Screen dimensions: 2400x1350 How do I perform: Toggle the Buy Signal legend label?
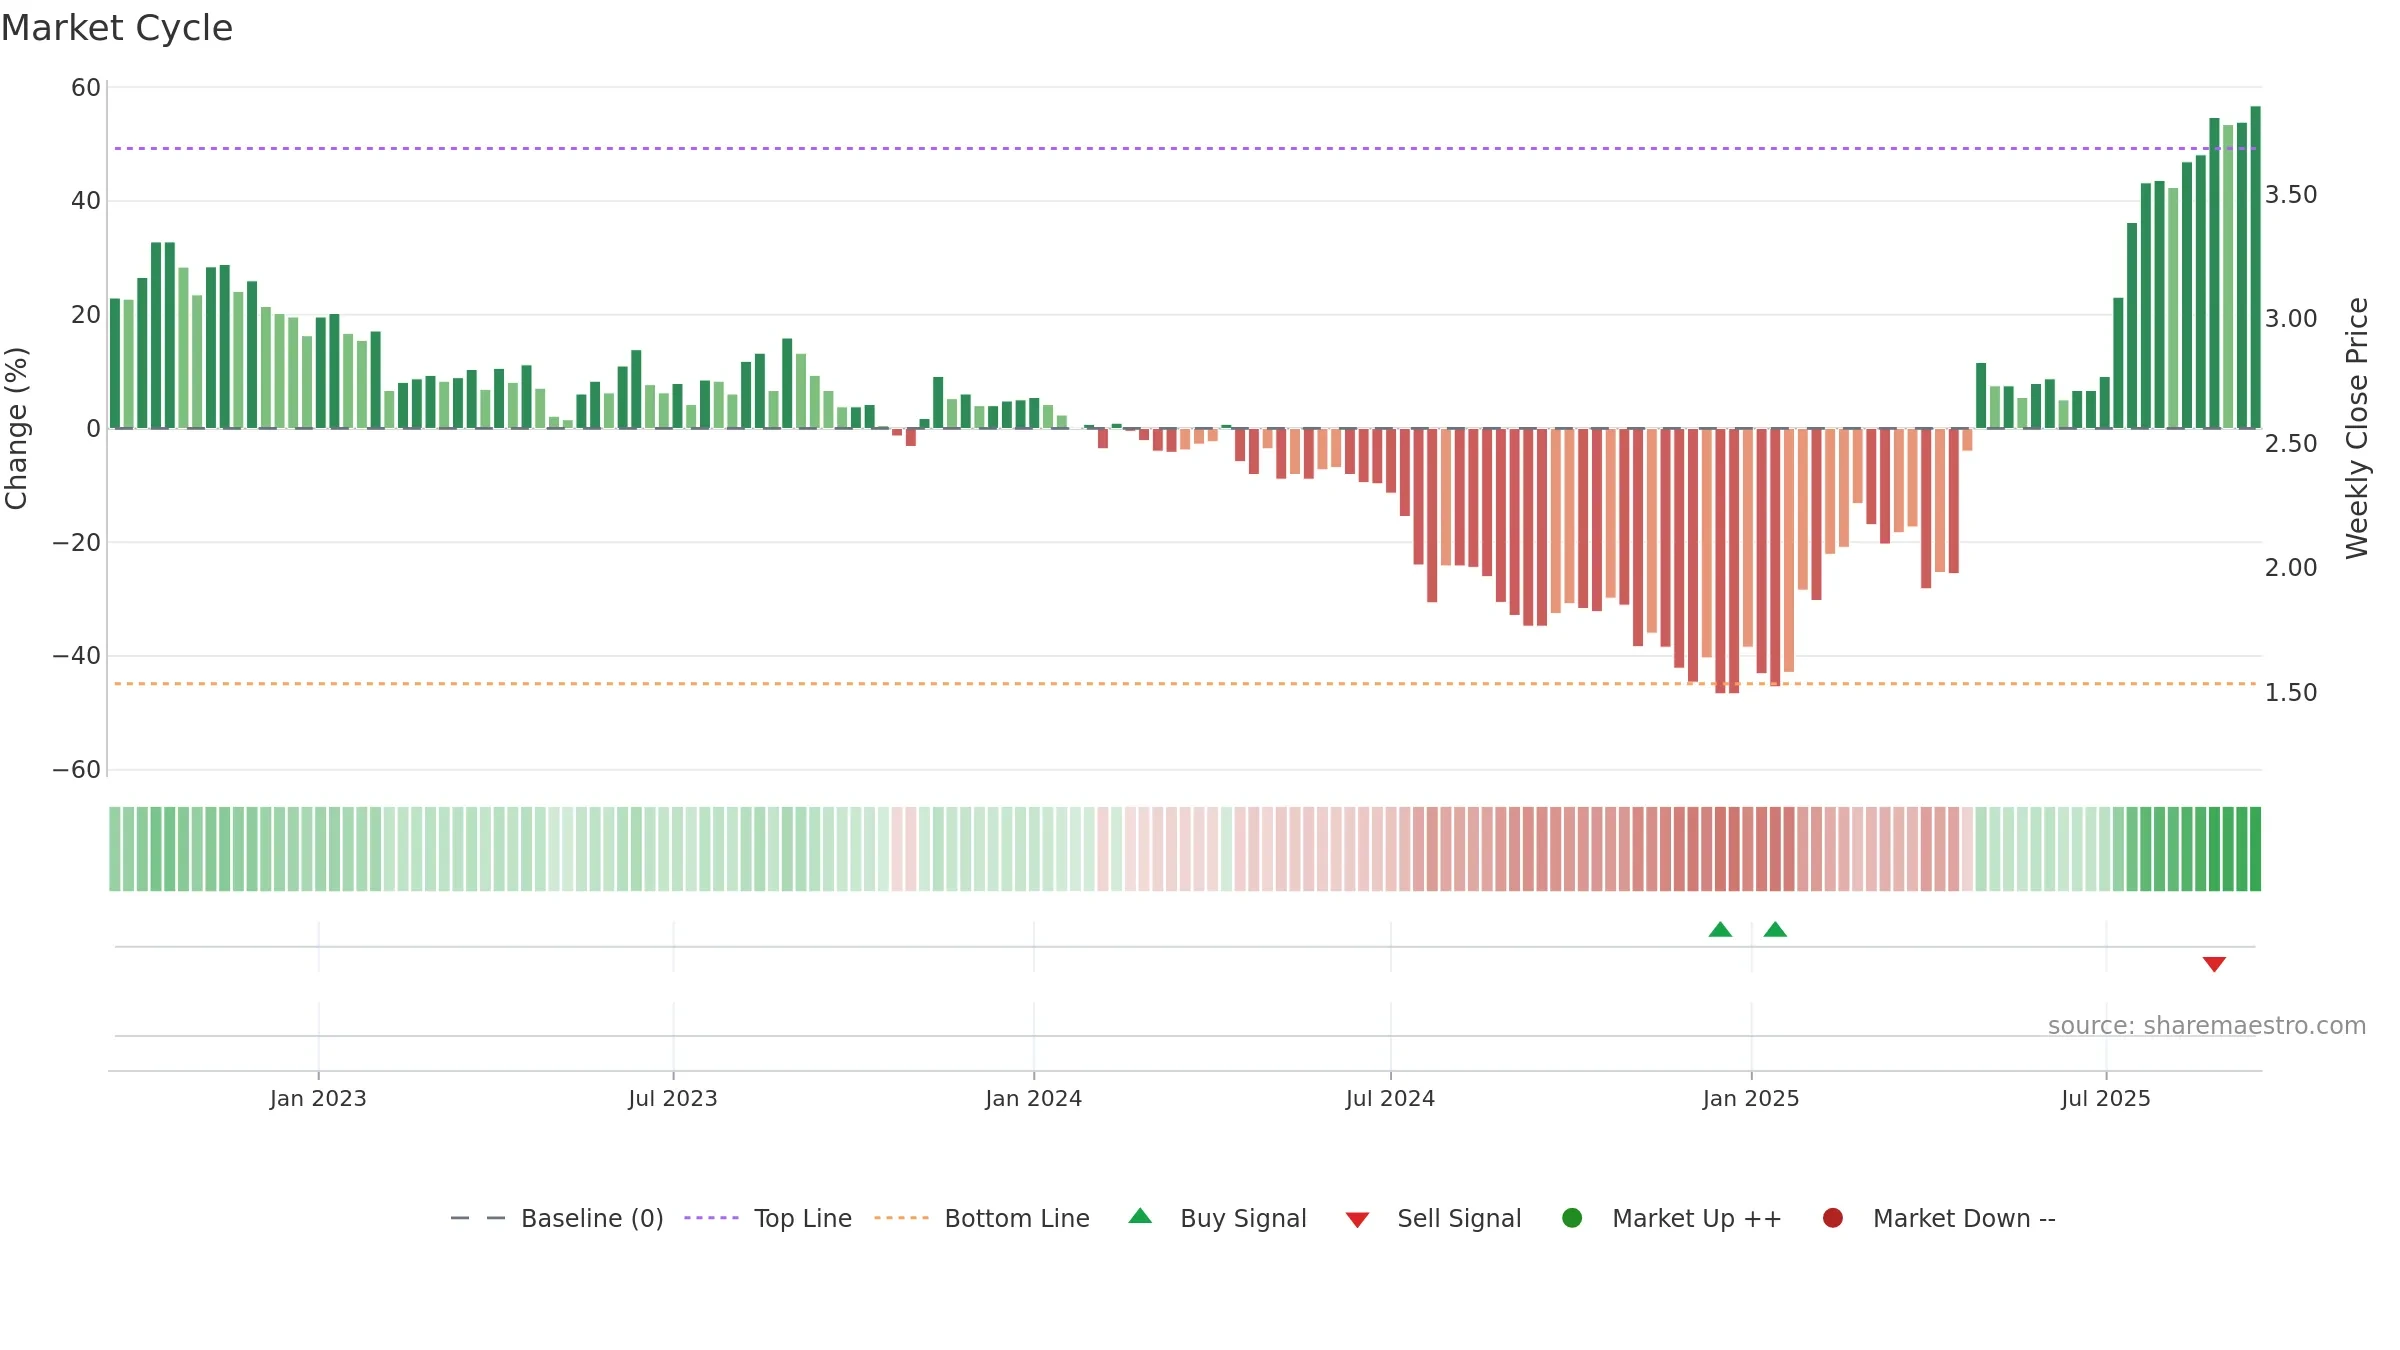coord(1243,1219)
